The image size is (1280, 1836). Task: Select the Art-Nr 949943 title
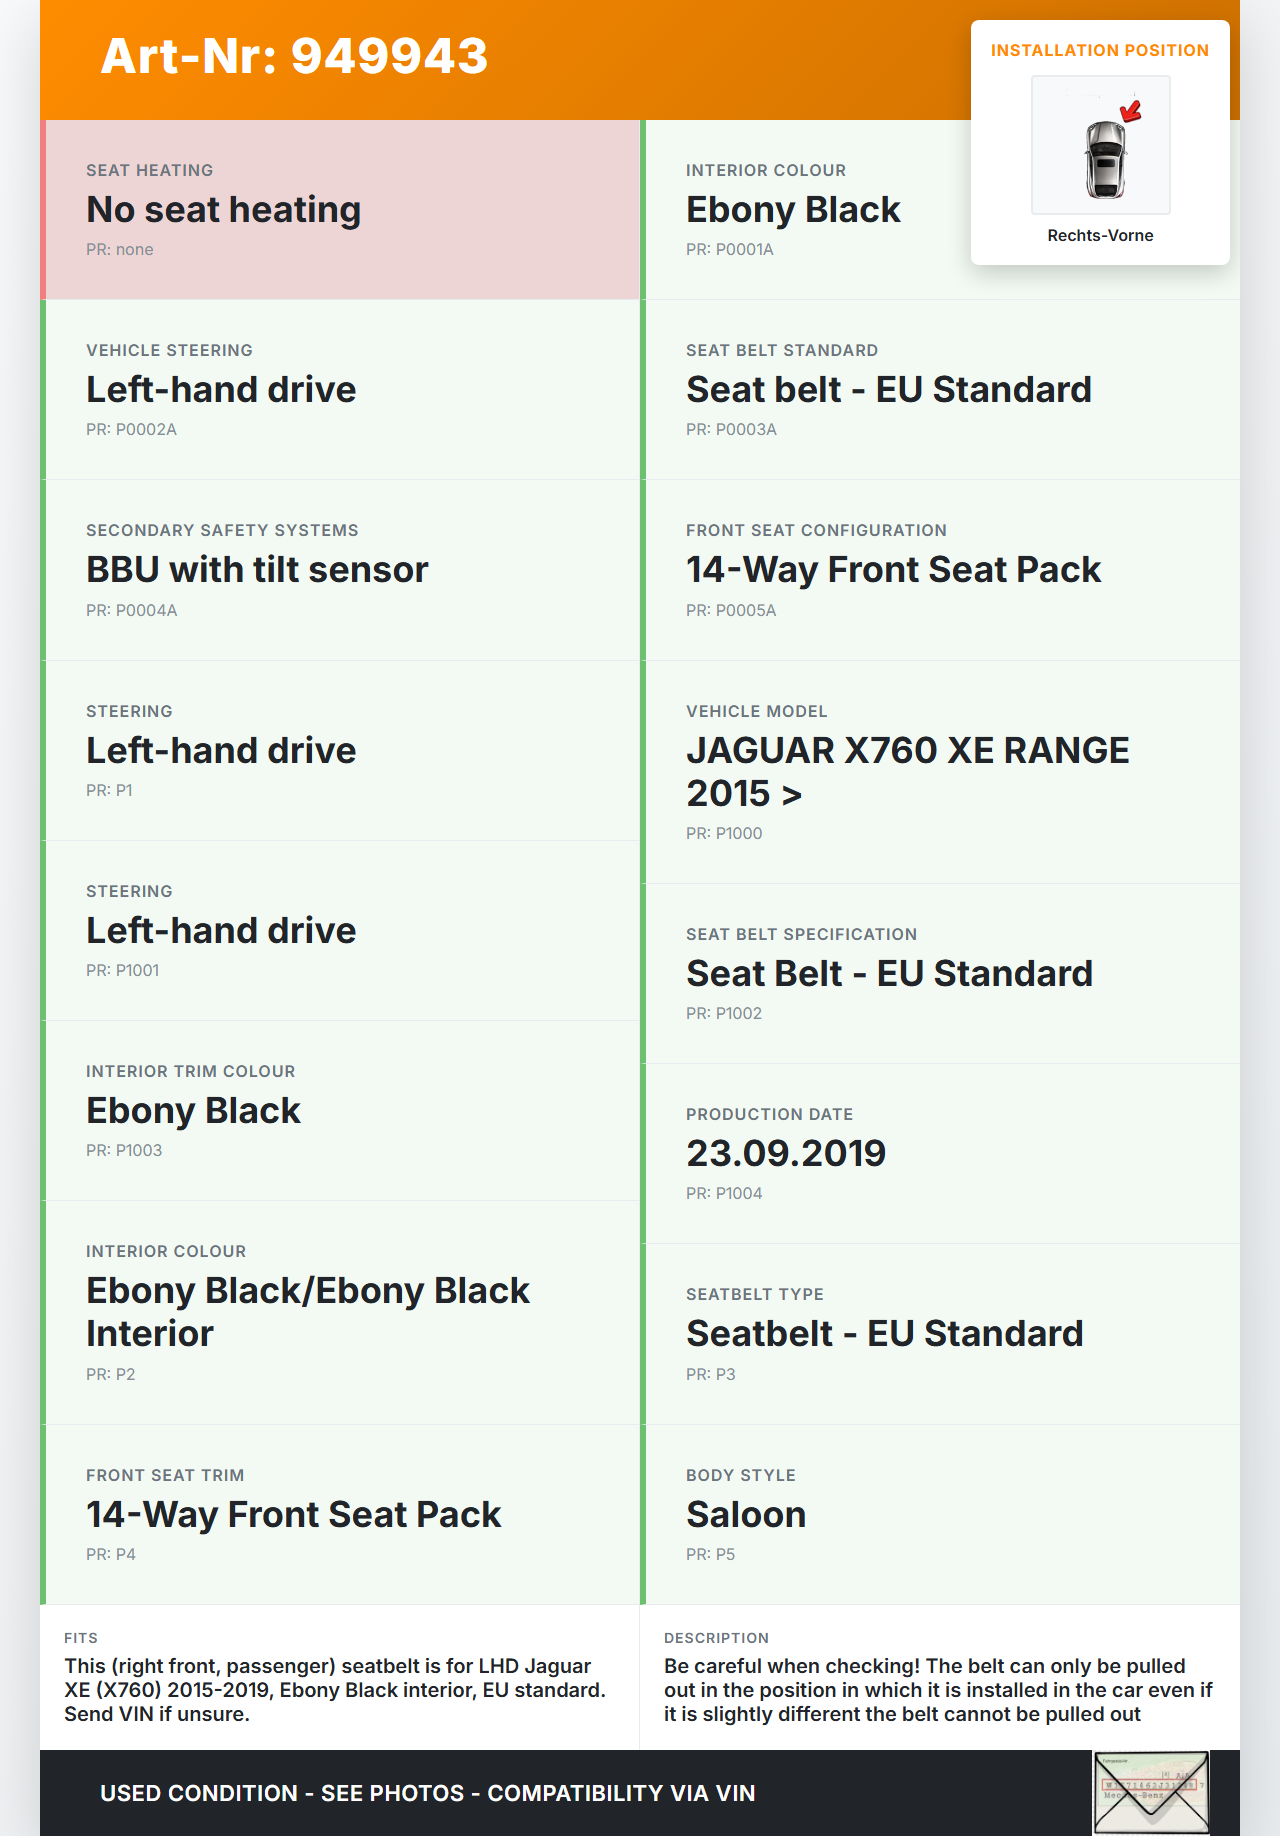[x=294, y=56]
